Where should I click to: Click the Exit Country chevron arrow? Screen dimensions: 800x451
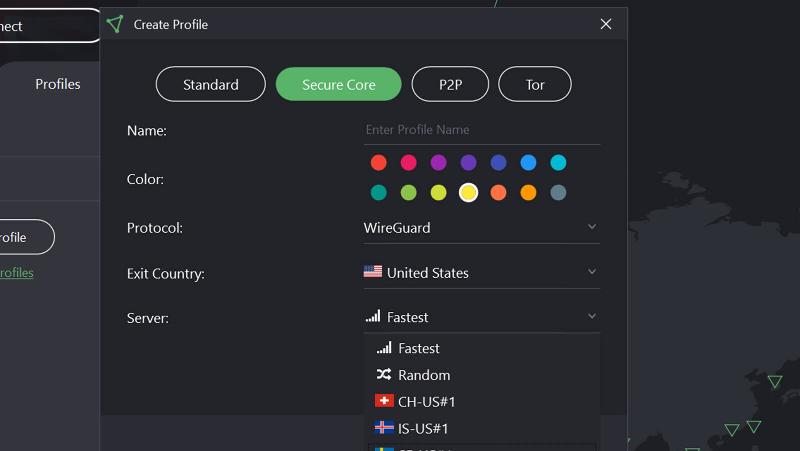pos(592,271)
